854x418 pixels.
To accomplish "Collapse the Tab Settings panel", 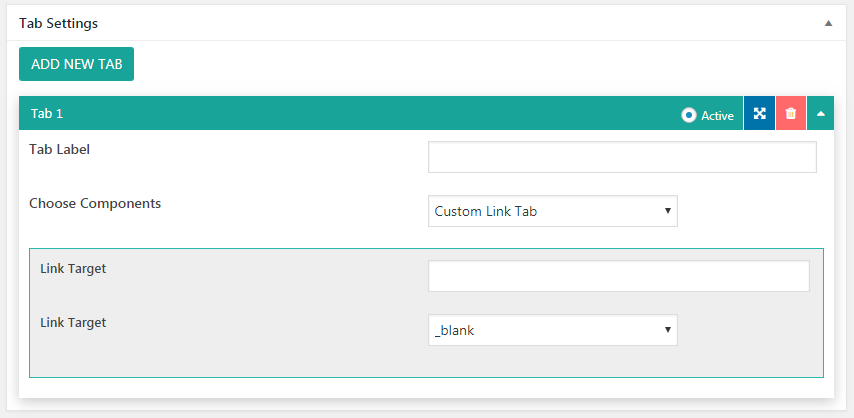I will click(828, 23).
